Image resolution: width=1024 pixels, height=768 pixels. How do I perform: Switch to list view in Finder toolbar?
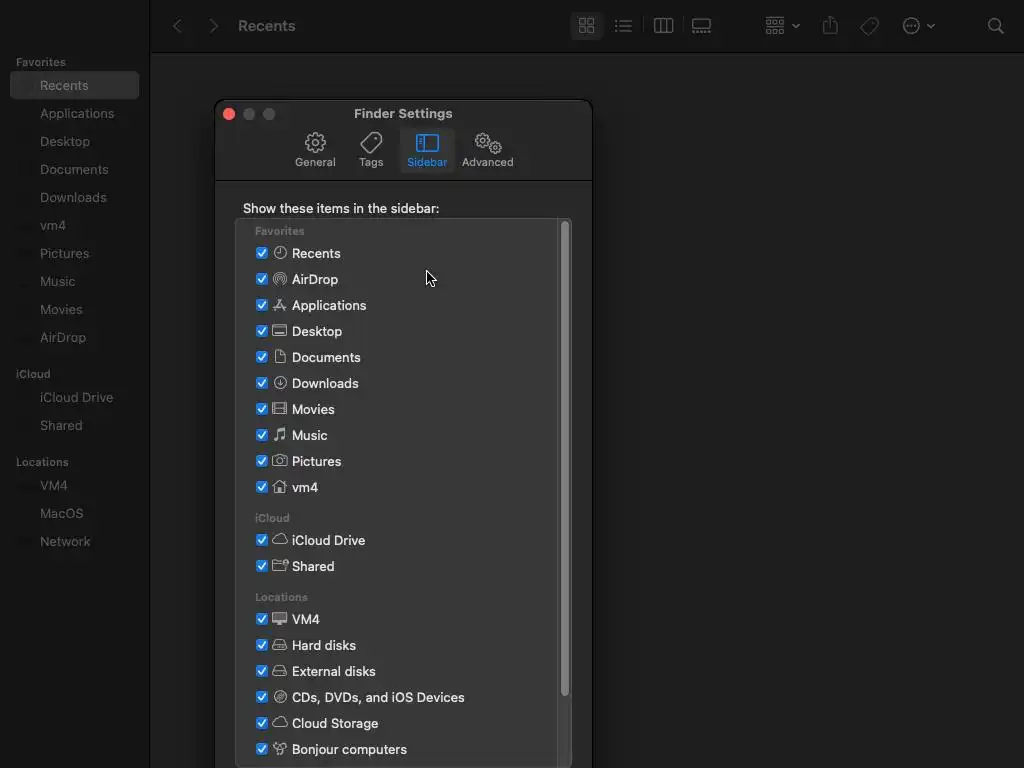[623, 26]
